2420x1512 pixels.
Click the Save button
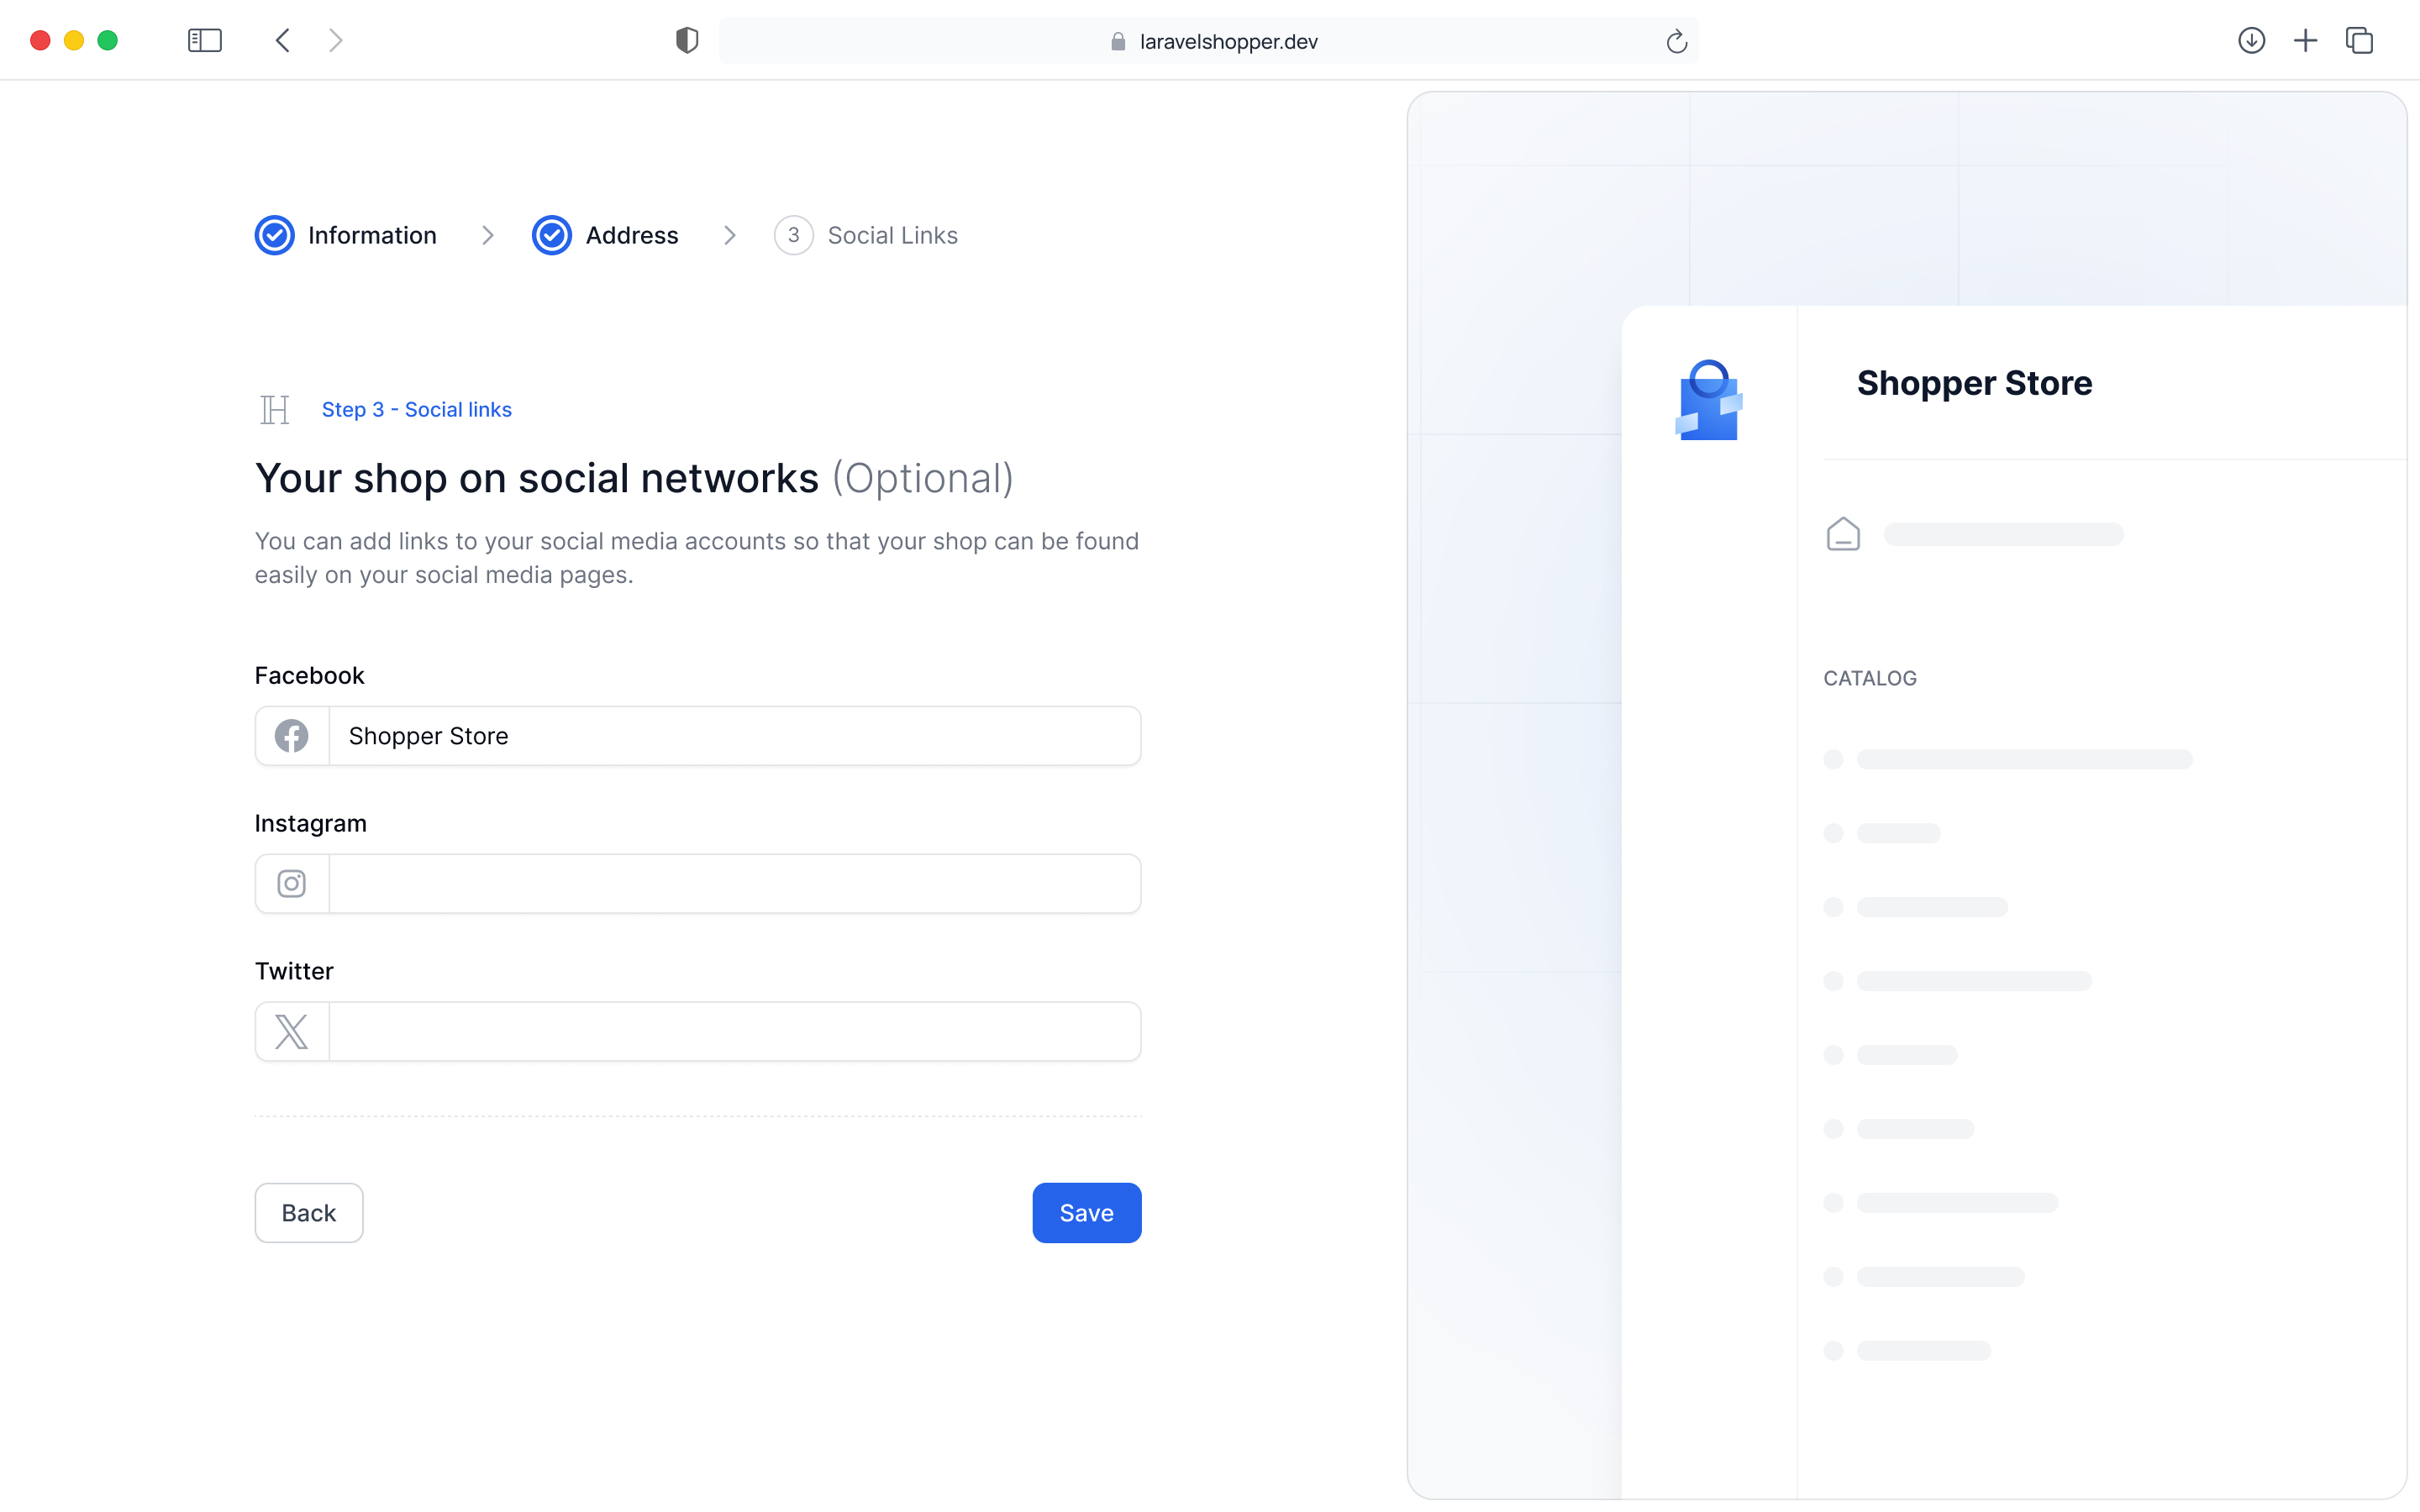(1086, 1212)
